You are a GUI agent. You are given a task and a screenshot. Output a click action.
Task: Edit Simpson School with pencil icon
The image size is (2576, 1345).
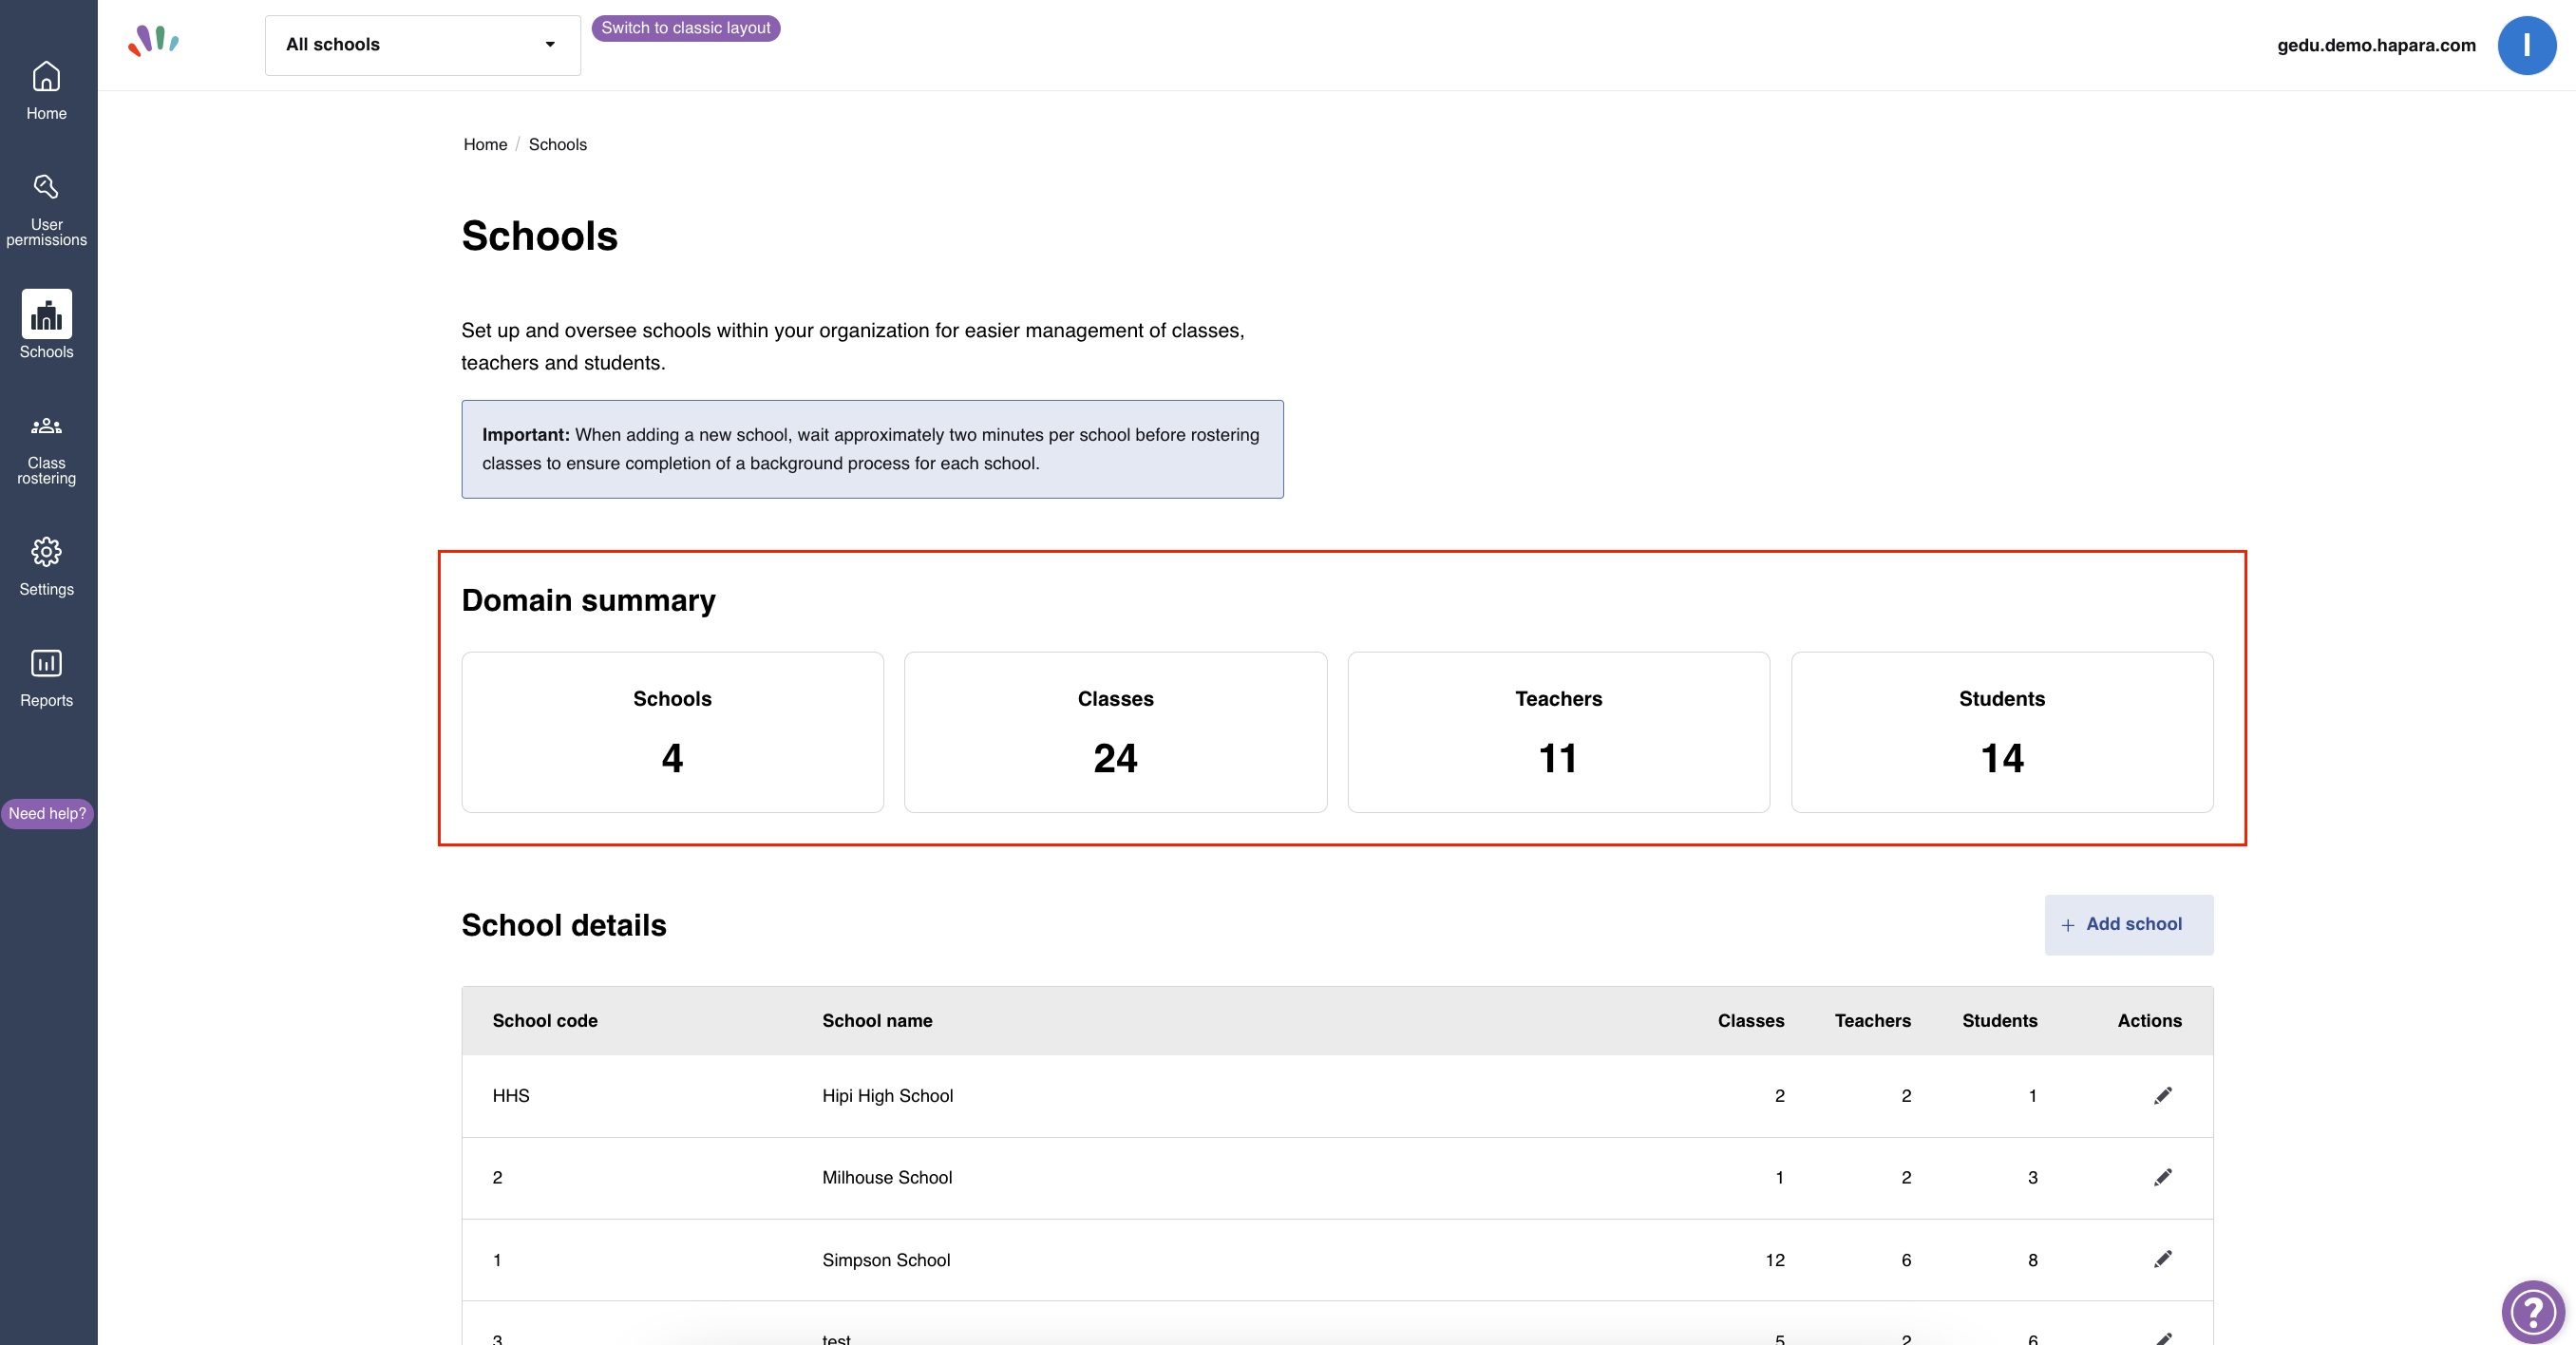coord(2162,1260)
